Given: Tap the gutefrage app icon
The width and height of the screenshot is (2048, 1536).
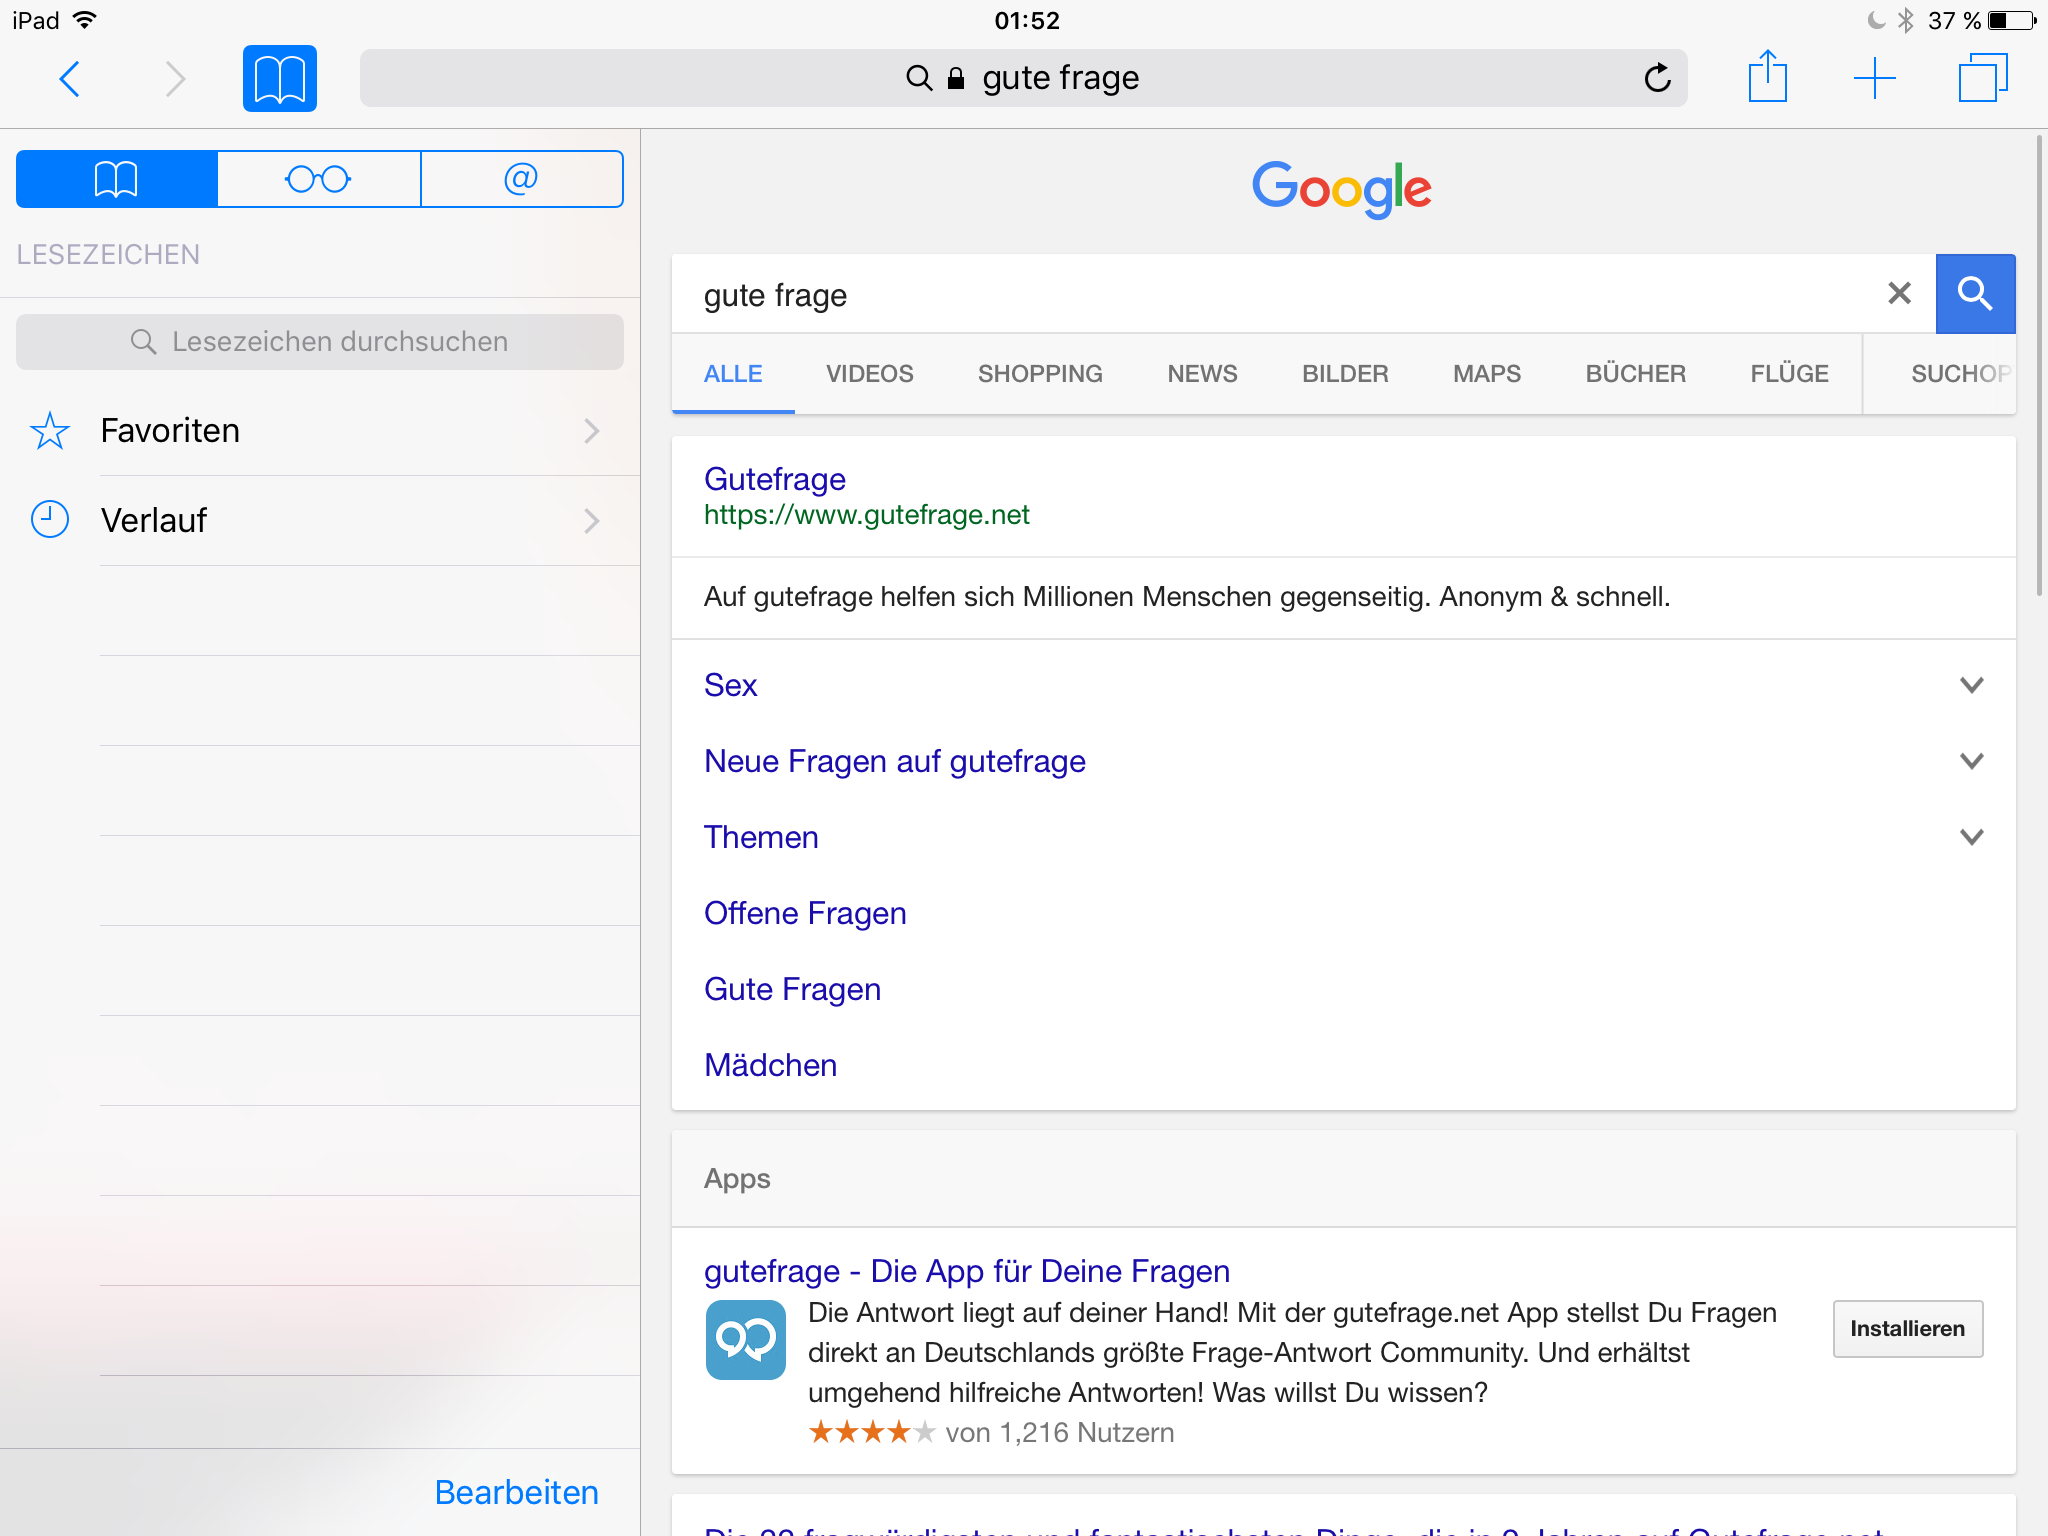Looking at the screenshot, I should tap(745, 1340).
